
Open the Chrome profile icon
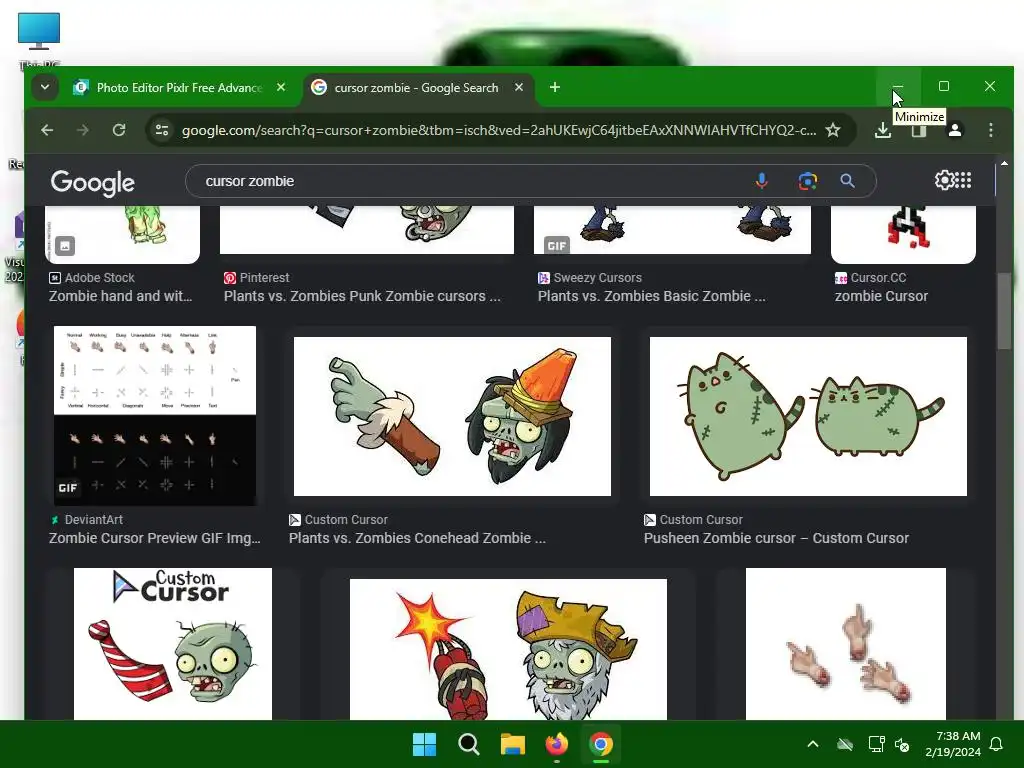tap(955, 130)
